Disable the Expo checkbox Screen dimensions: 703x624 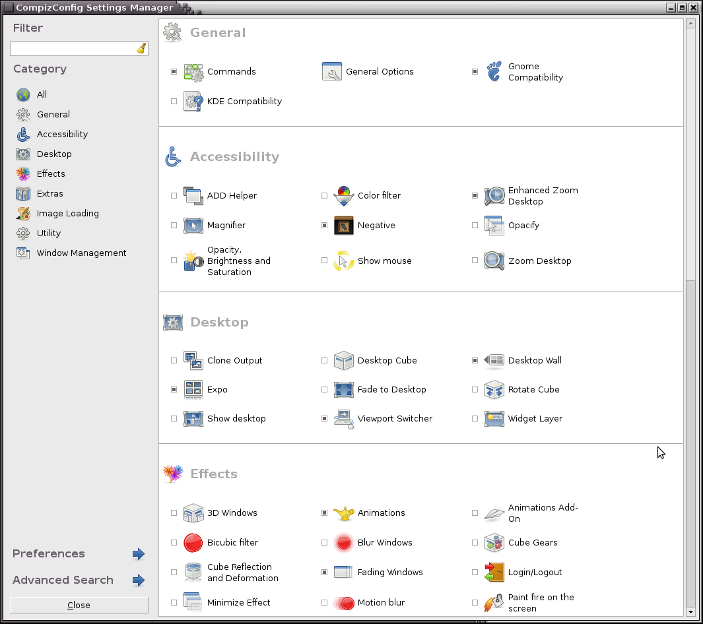point(174,390)
